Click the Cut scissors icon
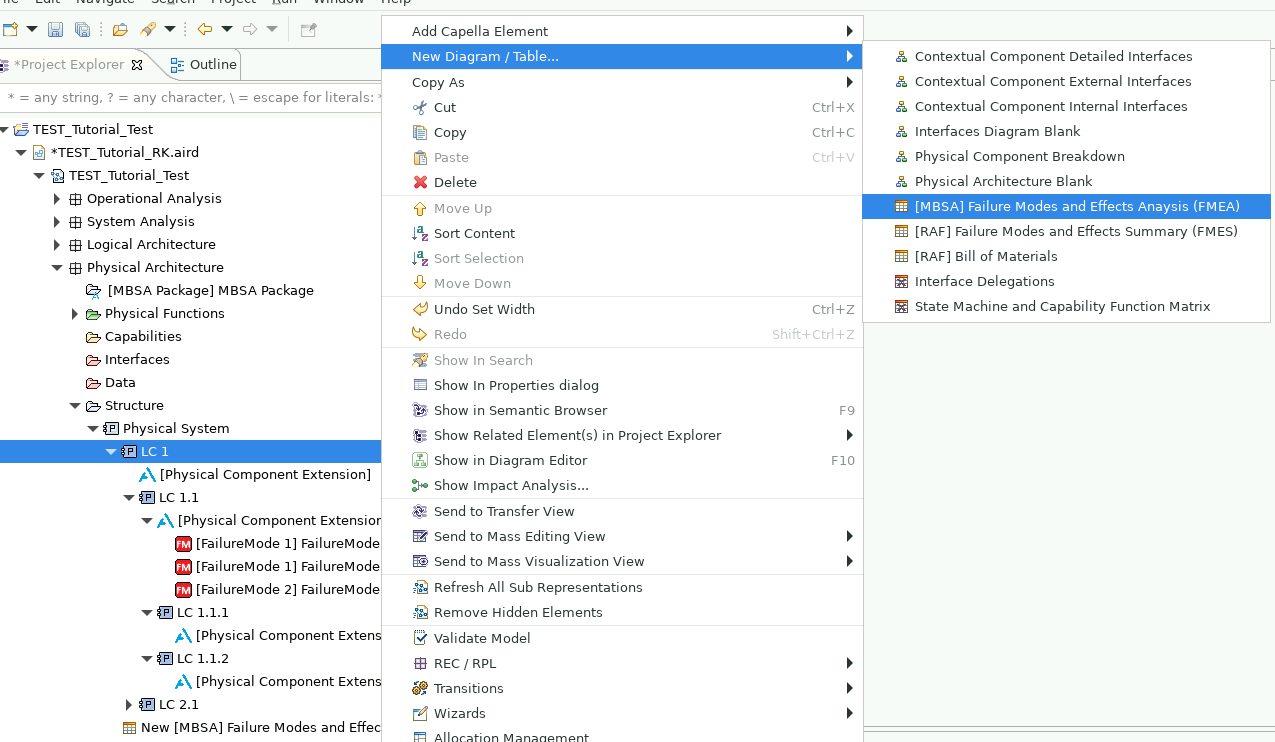This screenshot has width=1275, height=742. pos(420,108)
